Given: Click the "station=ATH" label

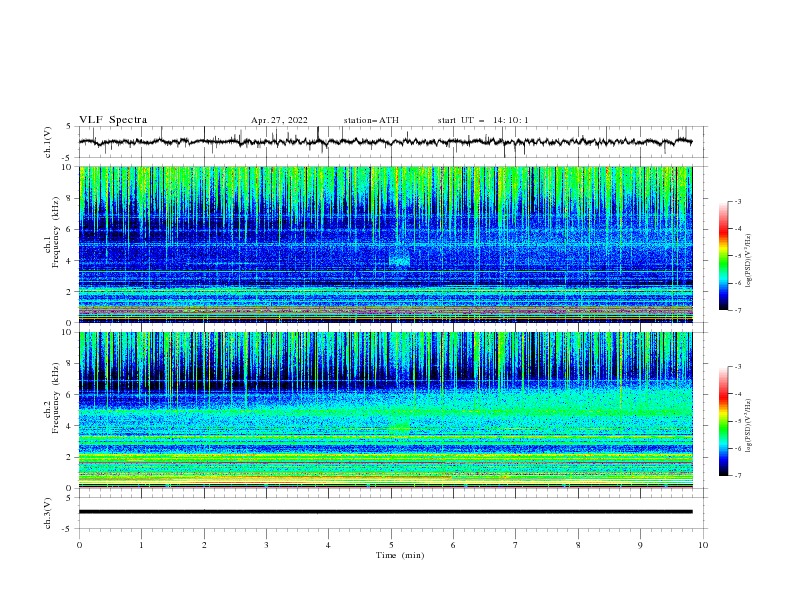Looking at the screenshot, I should coord(371,120).
